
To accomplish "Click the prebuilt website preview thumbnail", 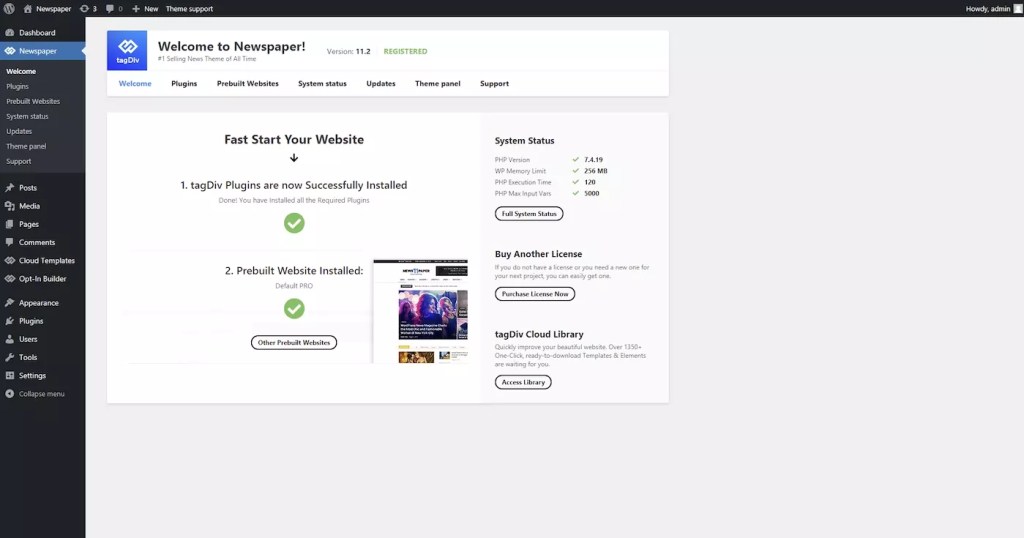I will click(421, 311).
